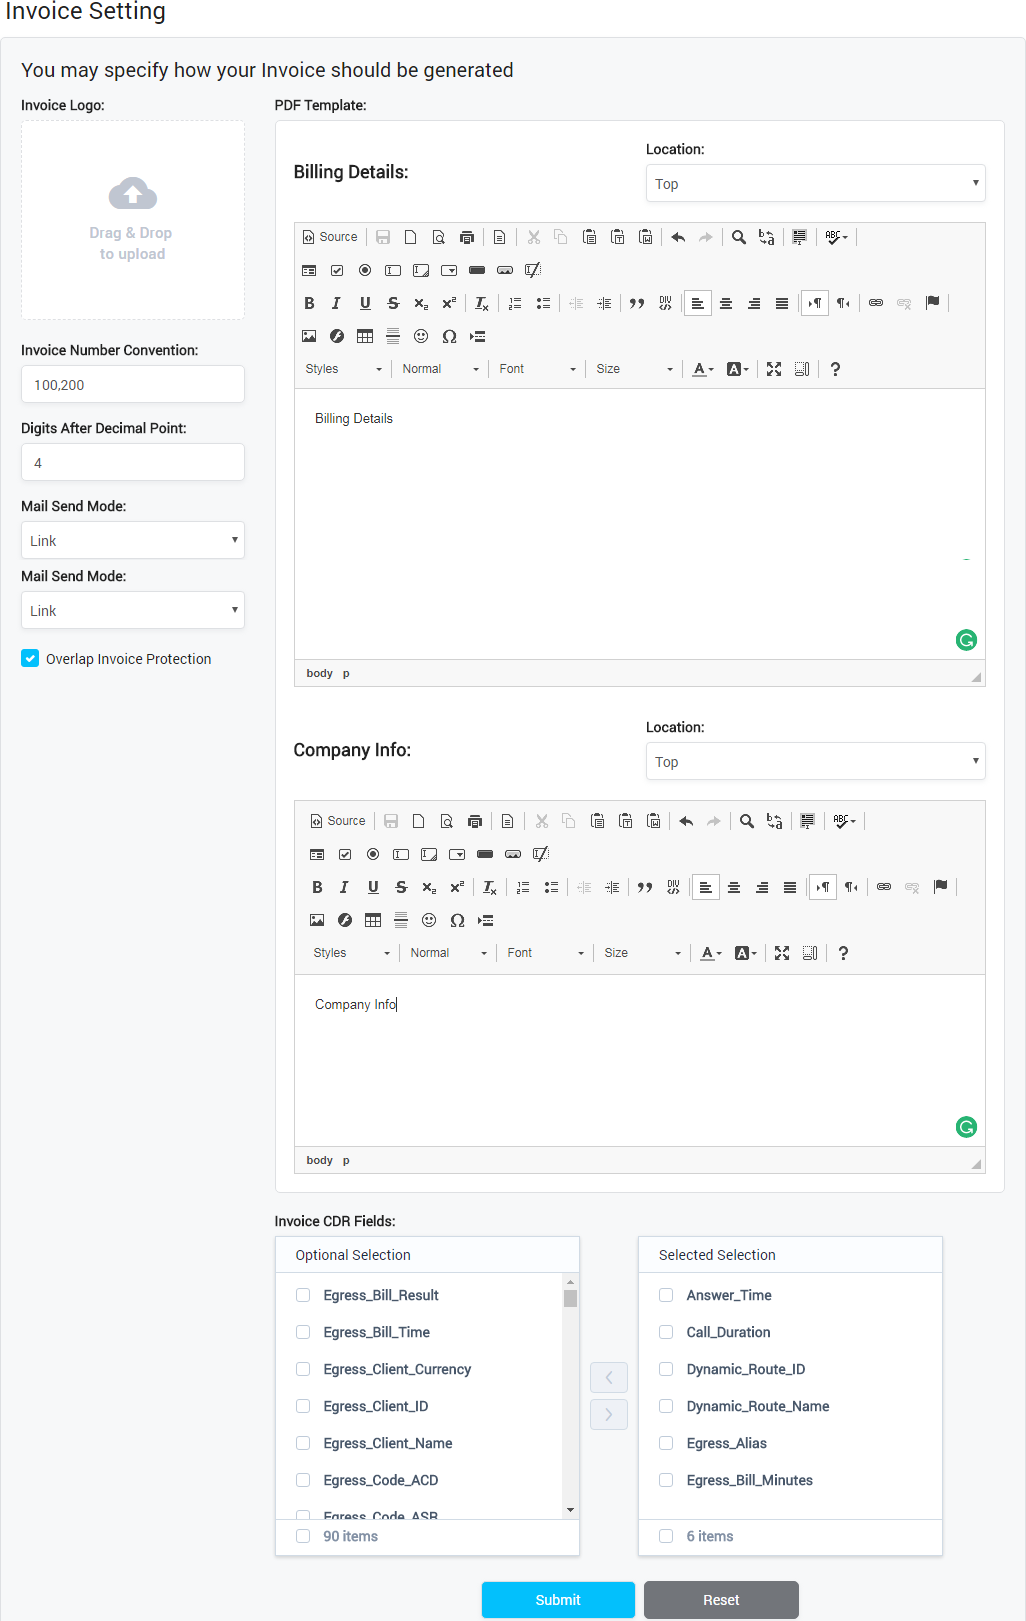Open About CKEditor help in Billing Details editor
Viewport: 1026px width, 1621px height.
(835, 369)
